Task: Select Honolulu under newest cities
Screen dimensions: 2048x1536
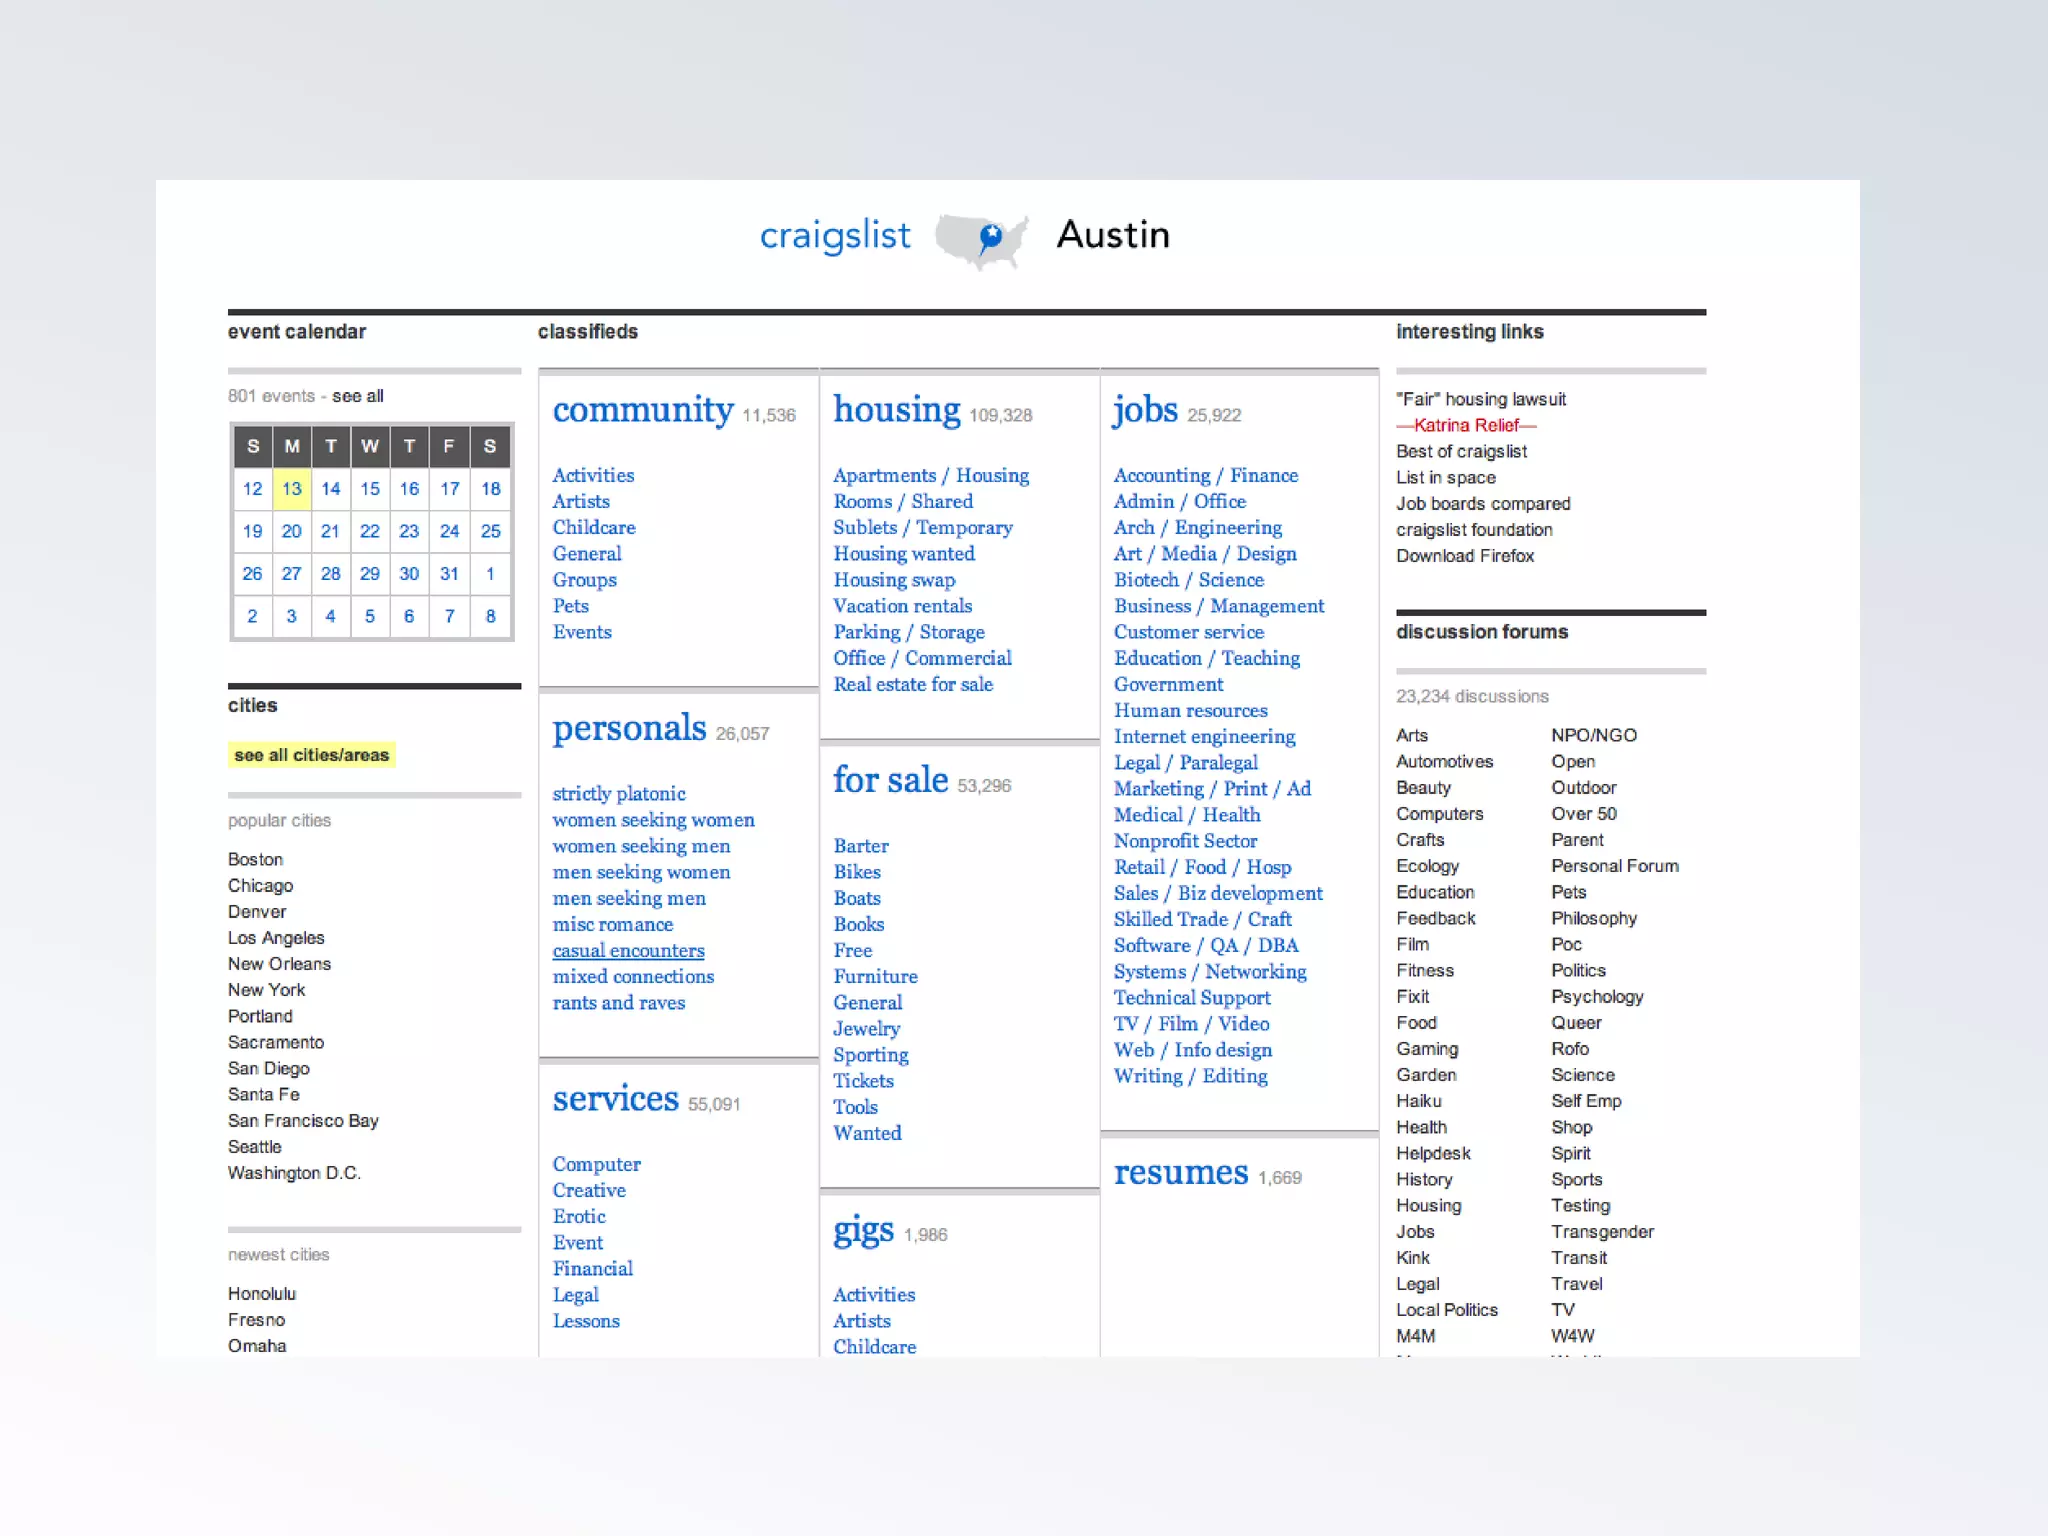Action: point(262,1294)
